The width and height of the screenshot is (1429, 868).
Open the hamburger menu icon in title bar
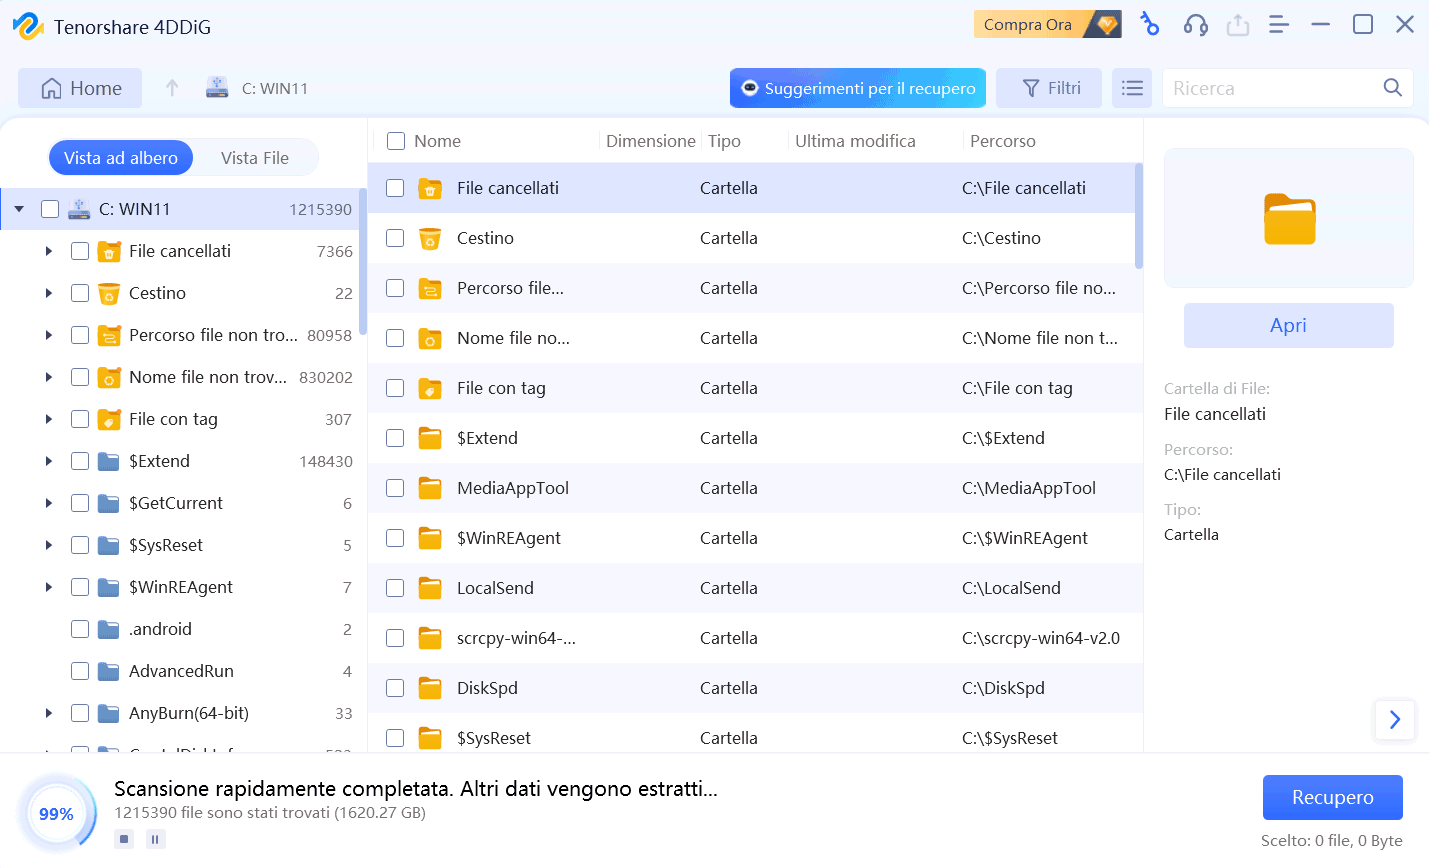[x=1278, y=25]
